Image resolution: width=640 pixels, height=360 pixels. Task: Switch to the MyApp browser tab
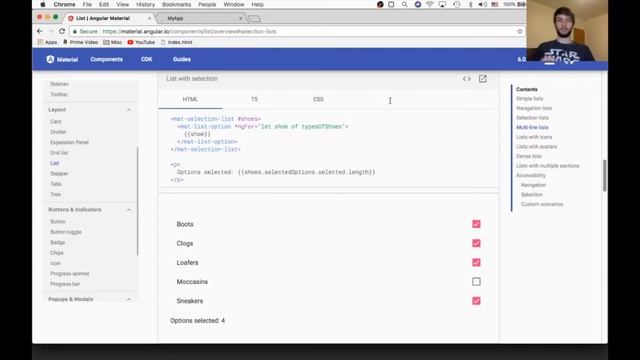pos(200,18)
